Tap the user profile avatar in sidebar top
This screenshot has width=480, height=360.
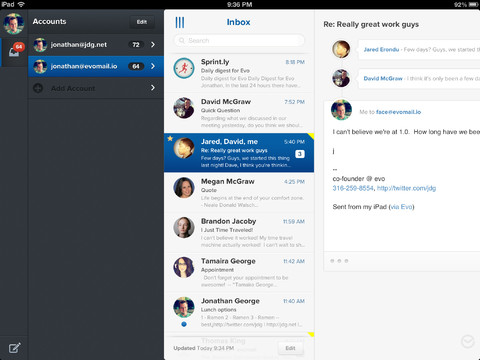[14, 24]
